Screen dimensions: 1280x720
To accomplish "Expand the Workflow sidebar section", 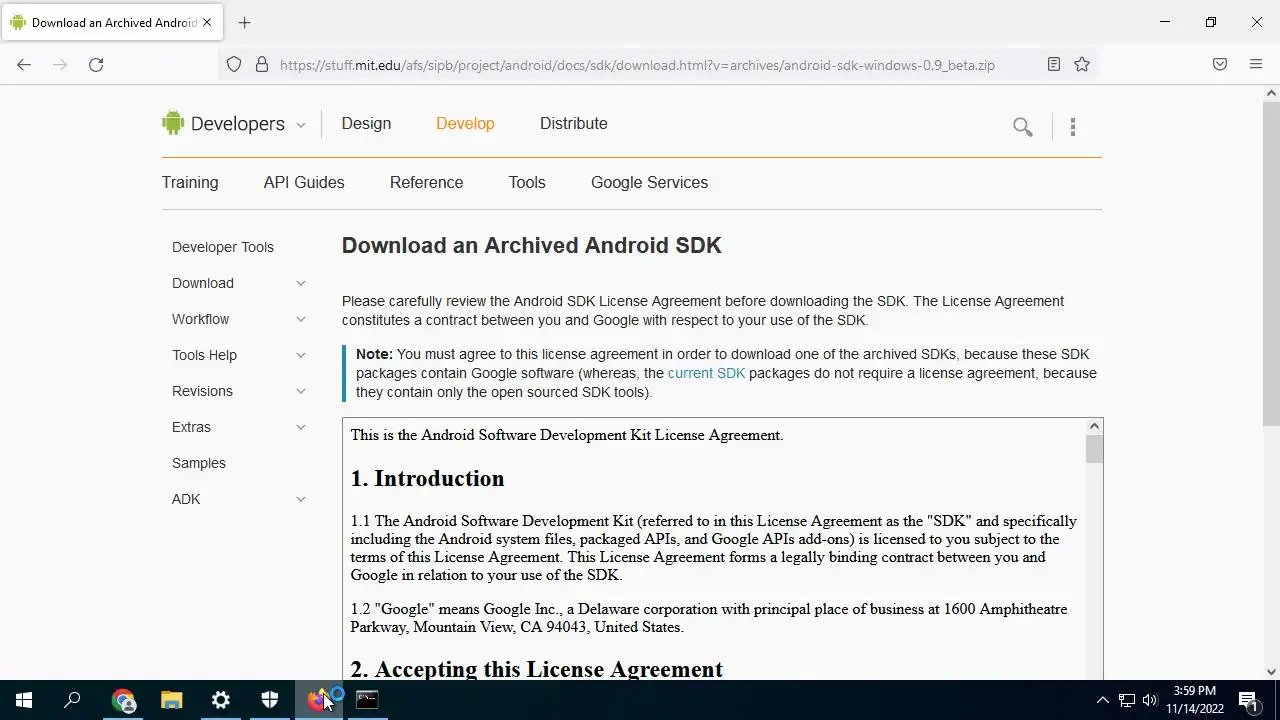I will point(300,319).
